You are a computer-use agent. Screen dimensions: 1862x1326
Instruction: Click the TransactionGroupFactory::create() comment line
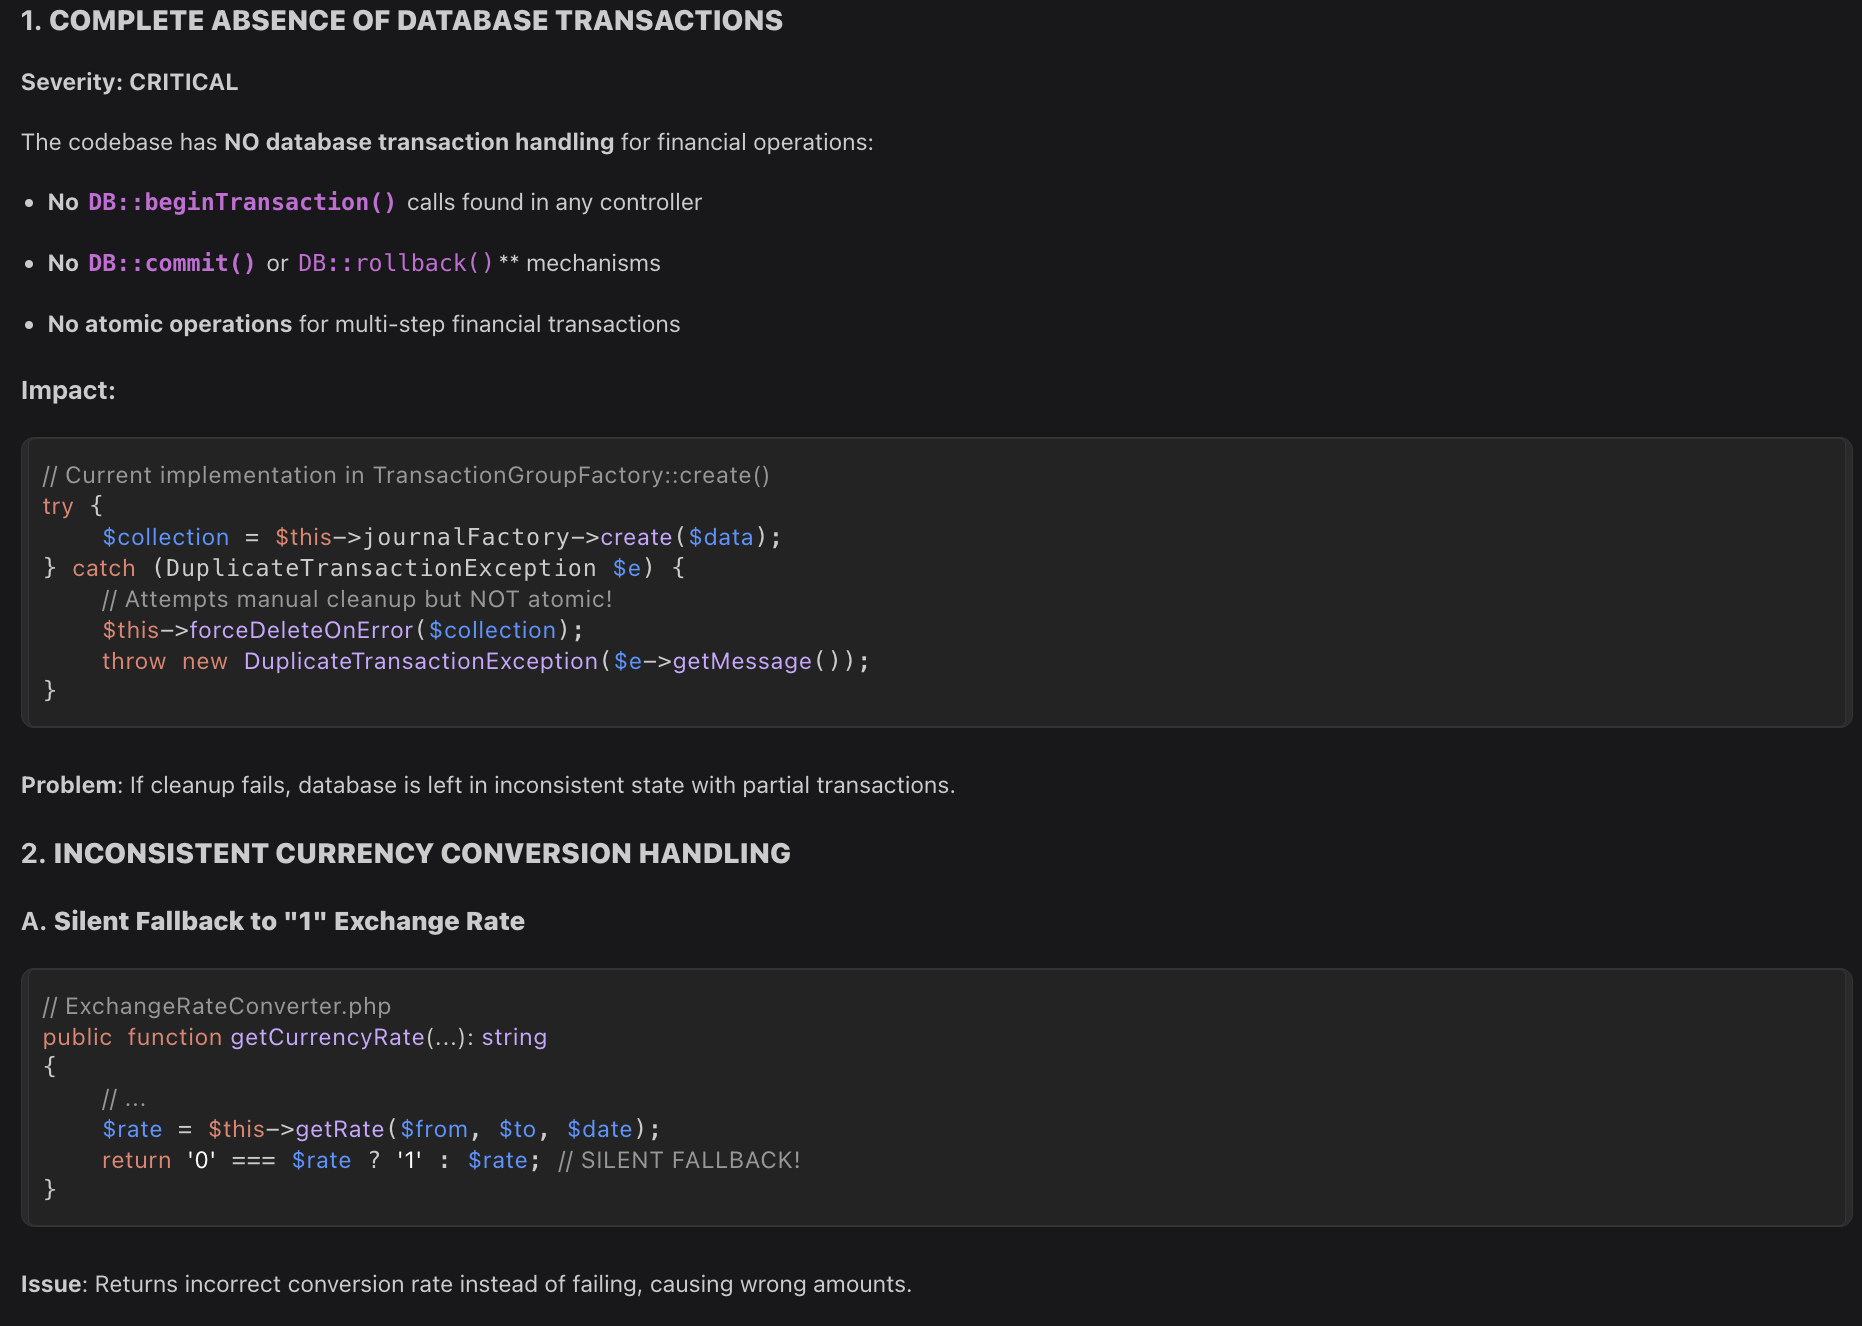click(406, 475)
